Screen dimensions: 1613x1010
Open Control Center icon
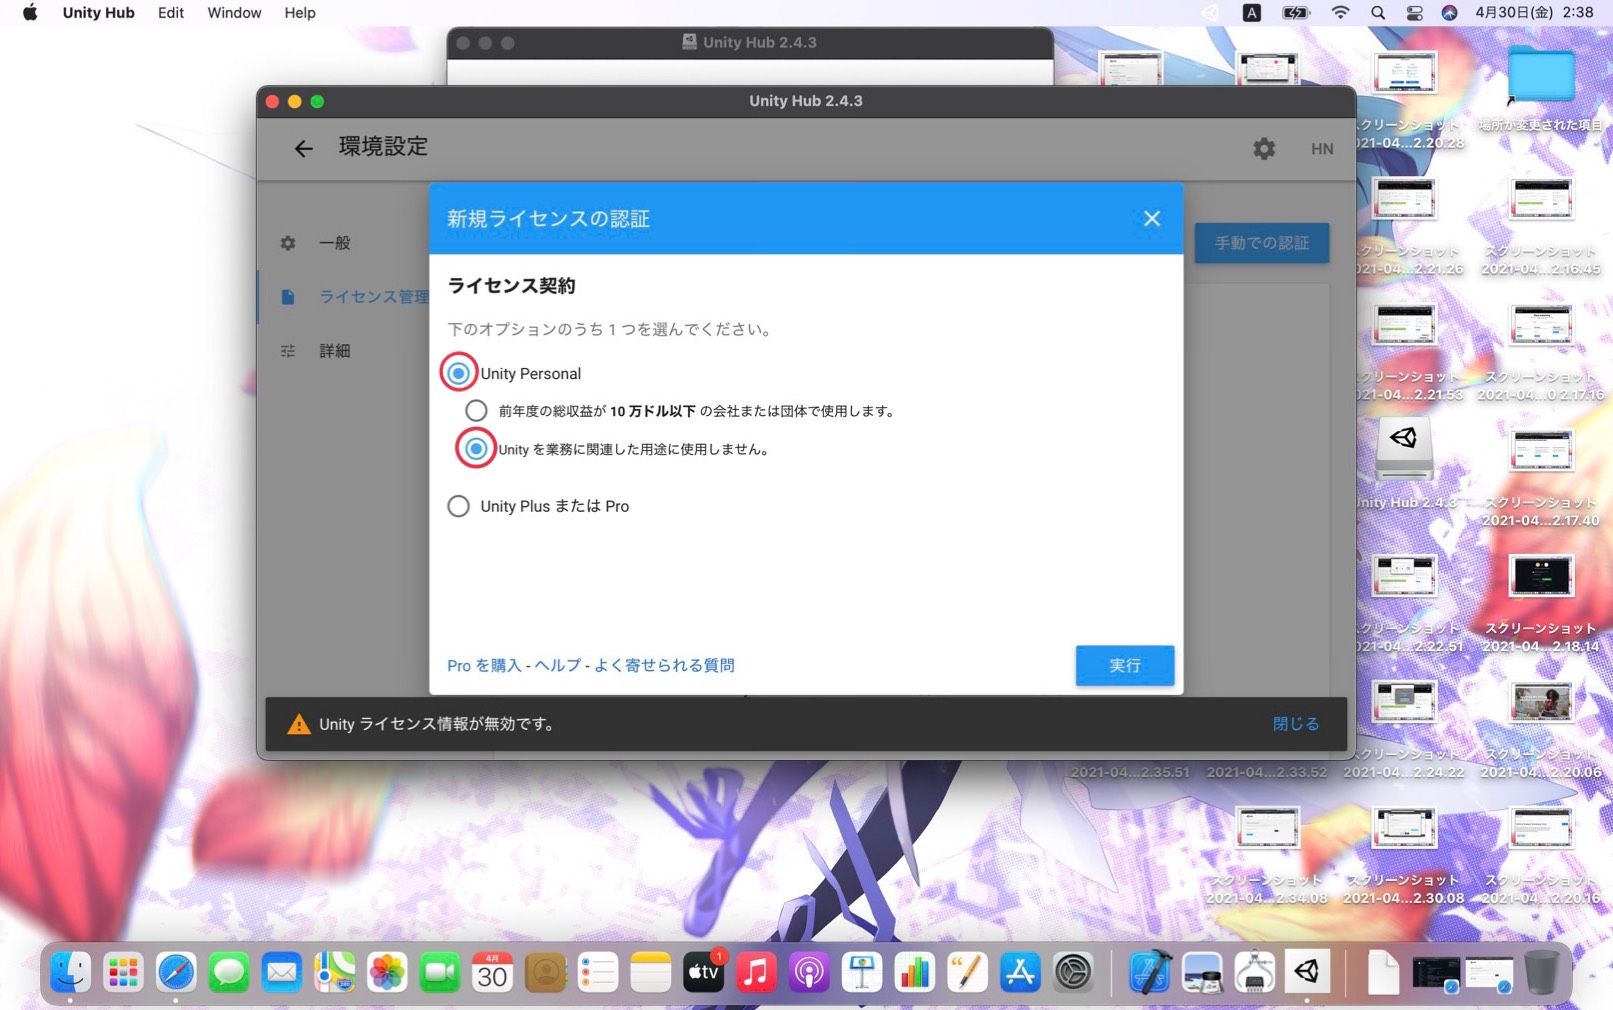coord(1414,13)
